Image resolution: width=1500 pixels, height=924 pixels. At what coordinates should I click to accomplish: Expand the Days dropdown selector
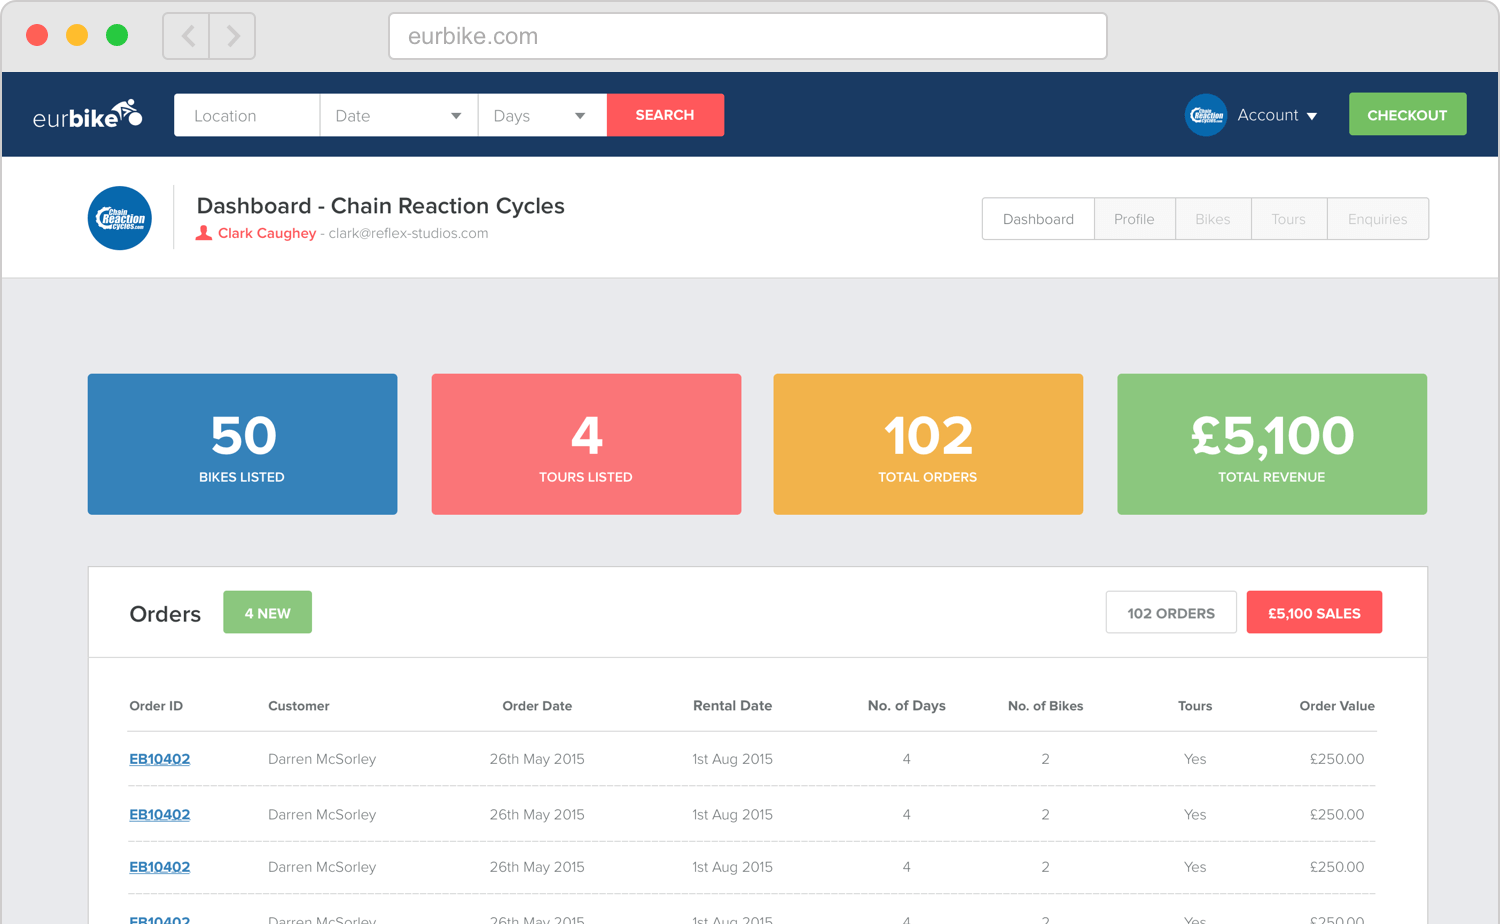(x=541, y=115)
